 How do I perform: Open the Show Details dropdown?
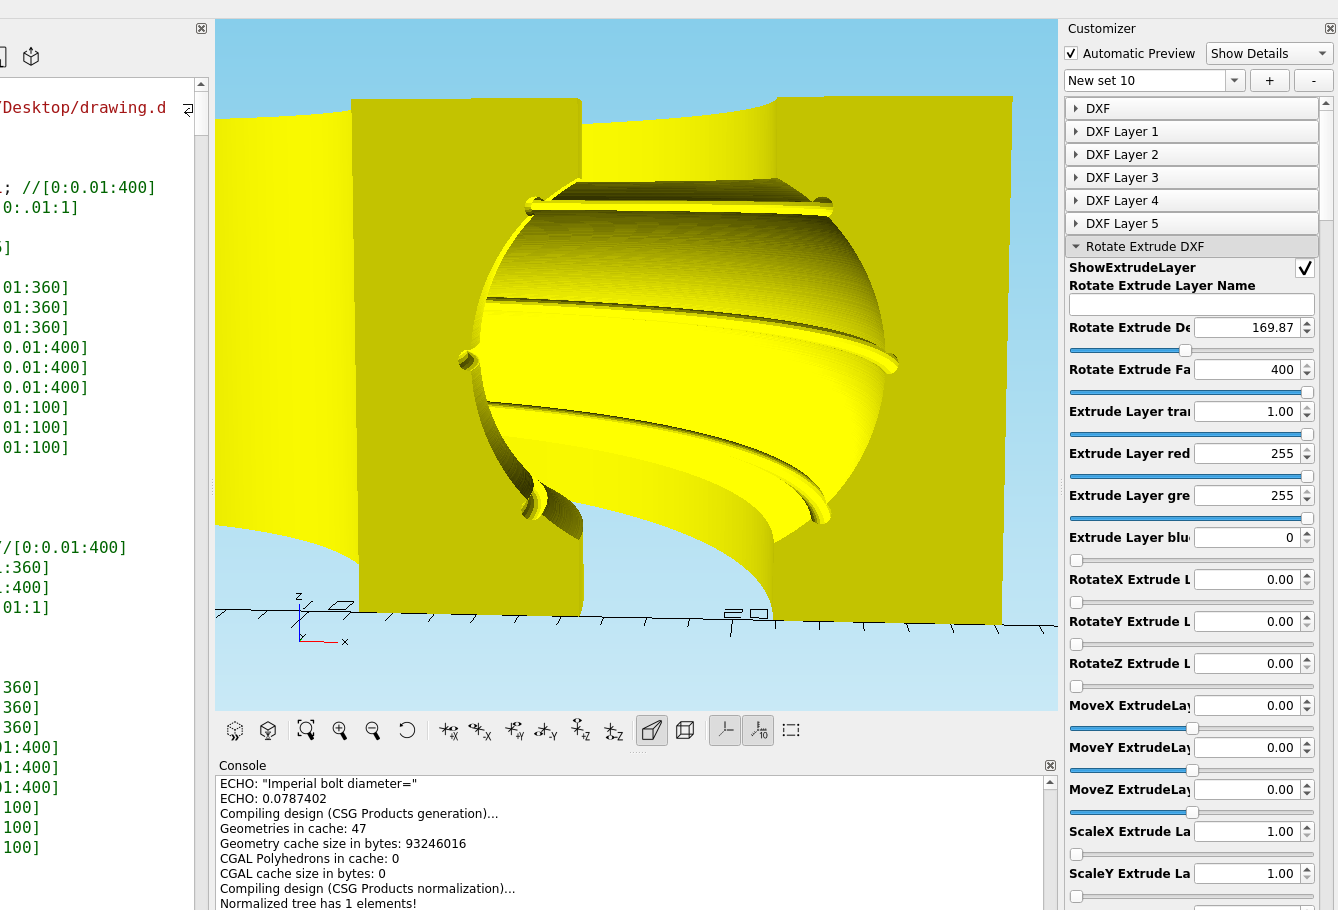pyautogui.click(x=1269, y=53)
